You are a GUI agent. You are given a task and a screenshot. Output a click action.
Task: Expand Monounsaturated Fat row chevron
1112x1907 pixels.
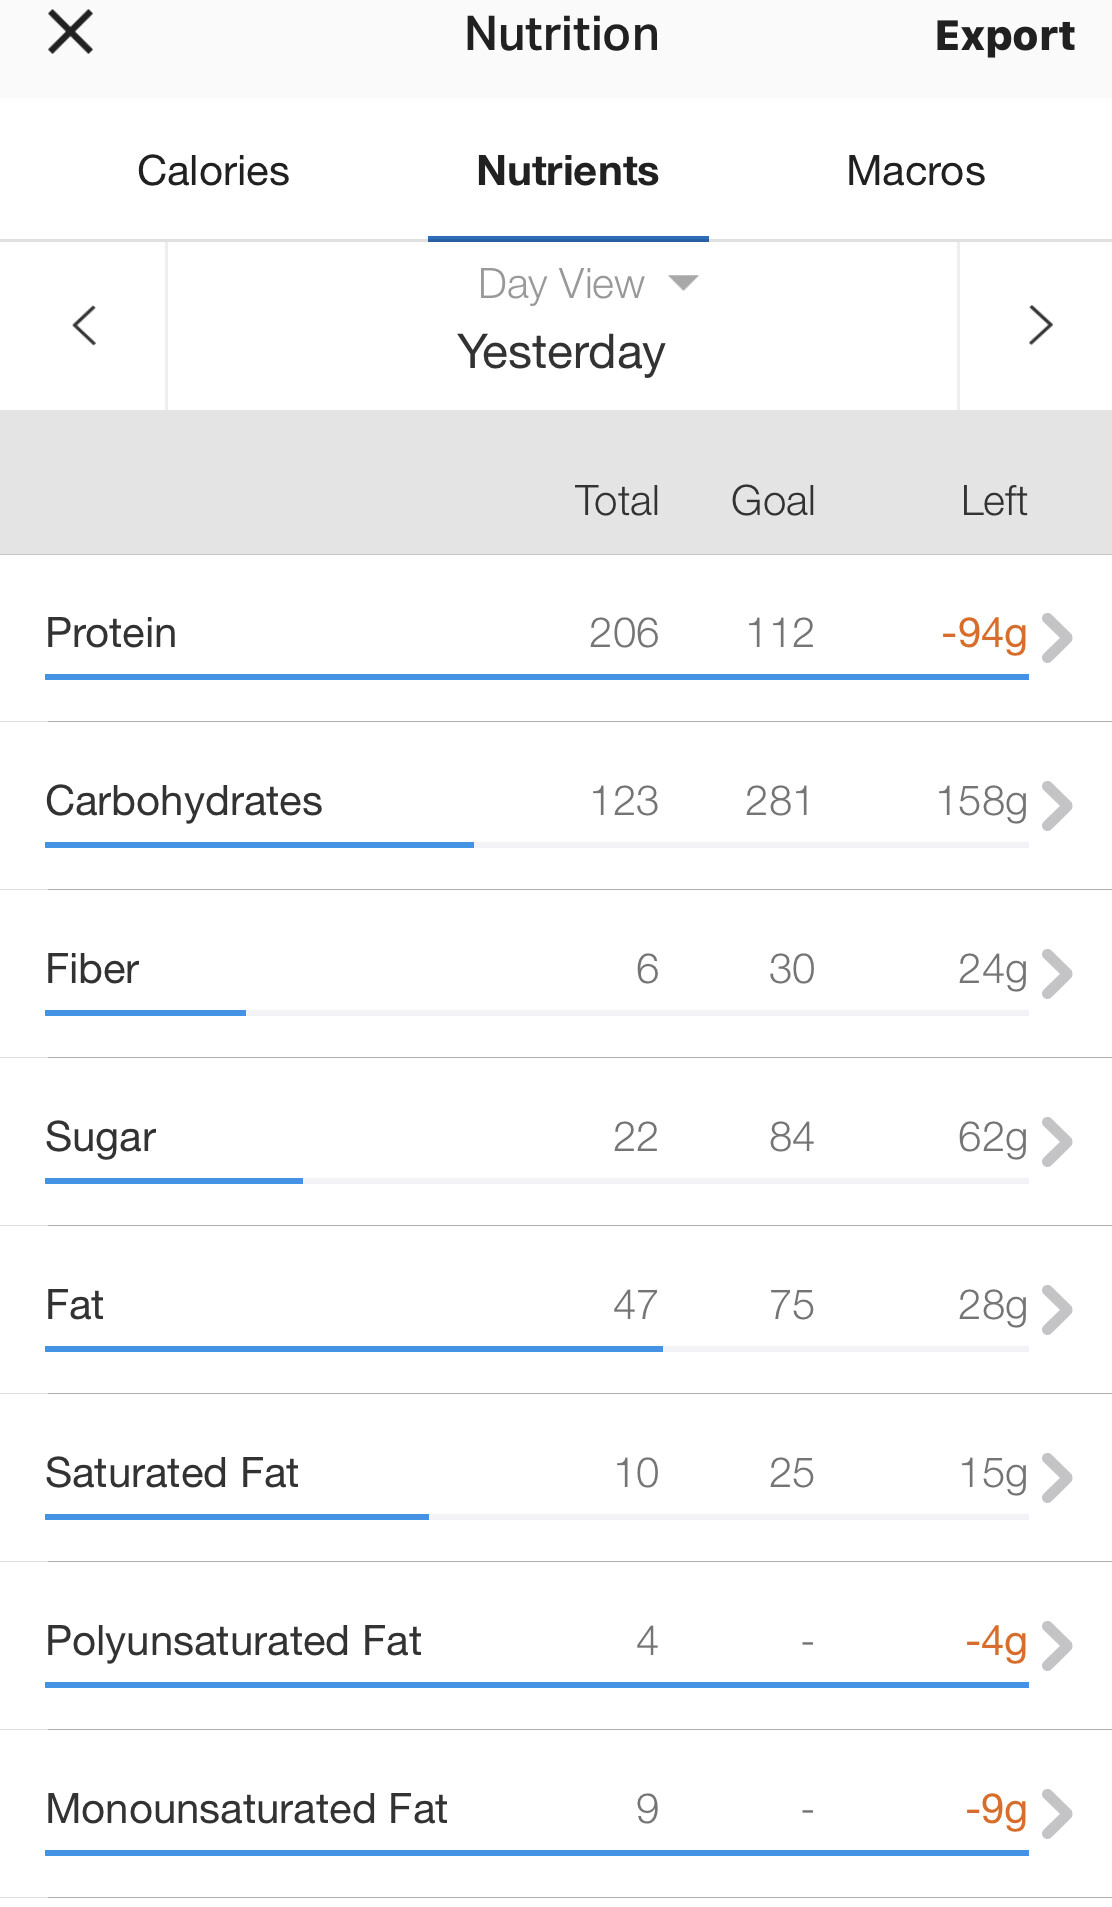tap(1056, 1813)
